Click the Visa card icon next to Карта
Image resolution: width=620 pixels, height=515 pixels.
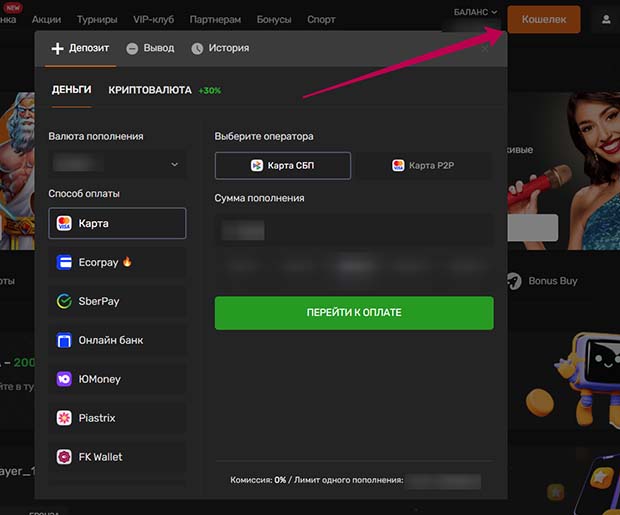(64, 223)
